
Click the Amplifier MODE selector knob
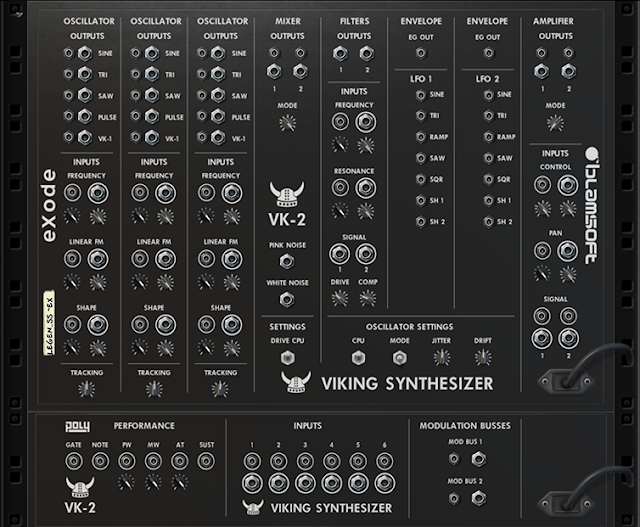click(555, 123)
